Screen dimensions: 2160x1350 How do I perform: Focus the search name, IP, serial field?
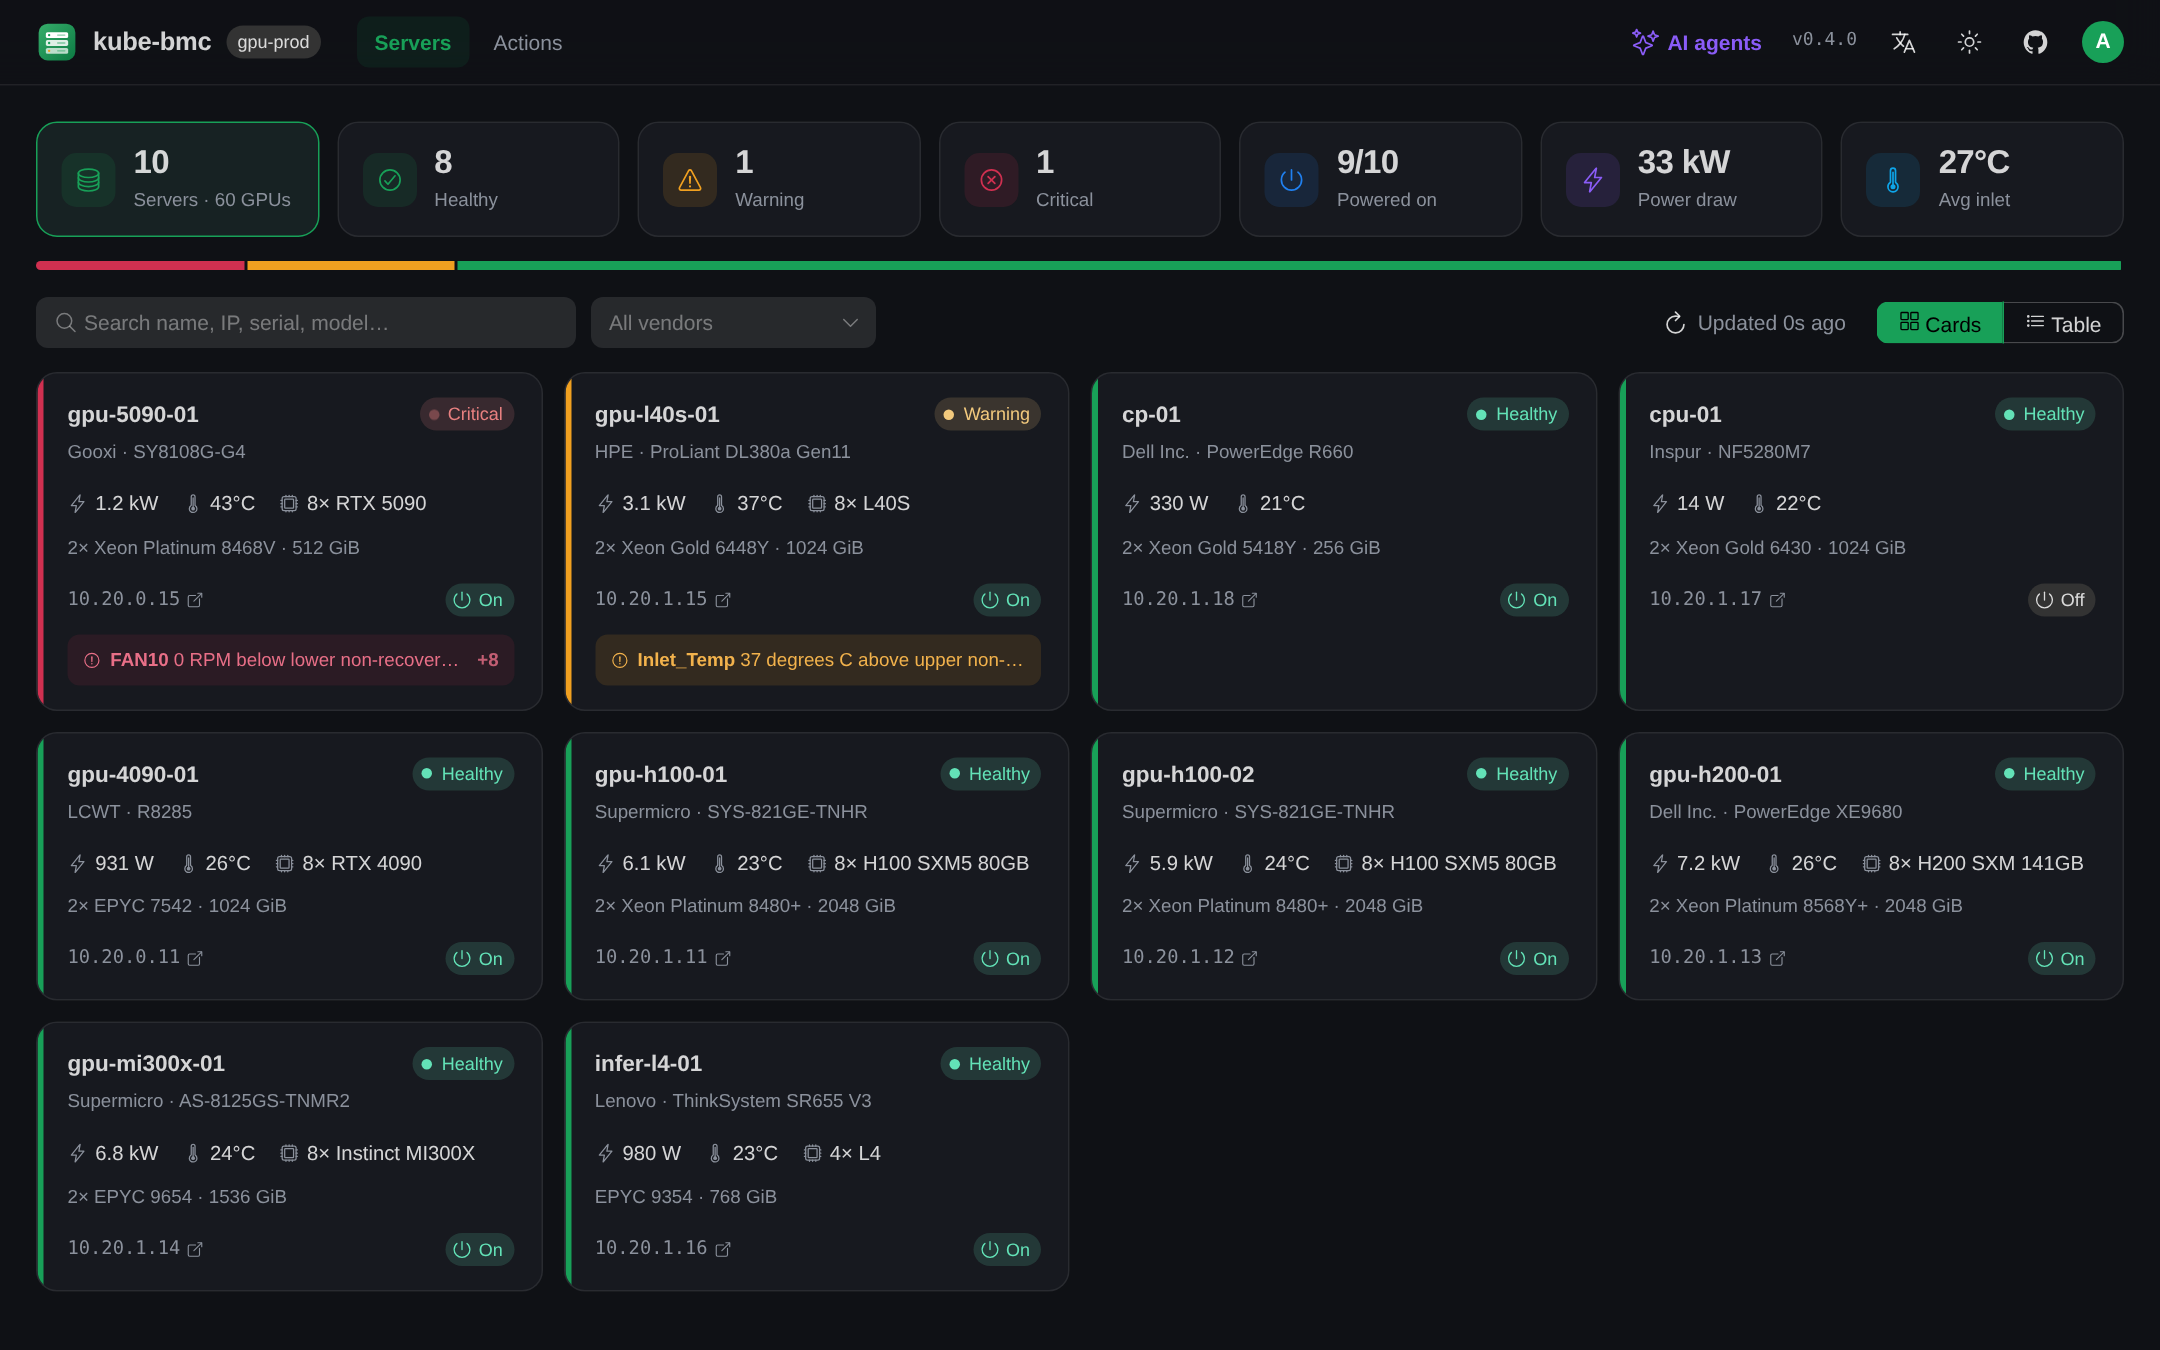click(x=306, y=323)
